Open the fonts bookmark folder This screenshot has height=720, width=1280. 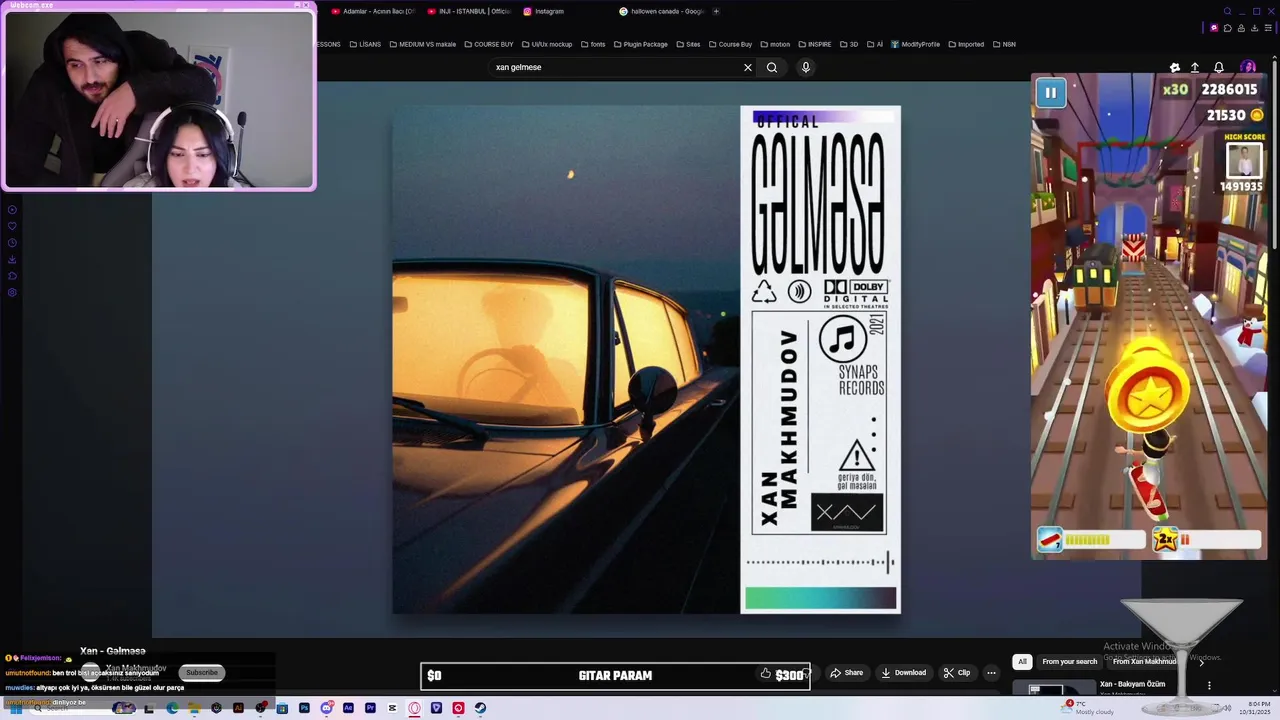(593, 44)
